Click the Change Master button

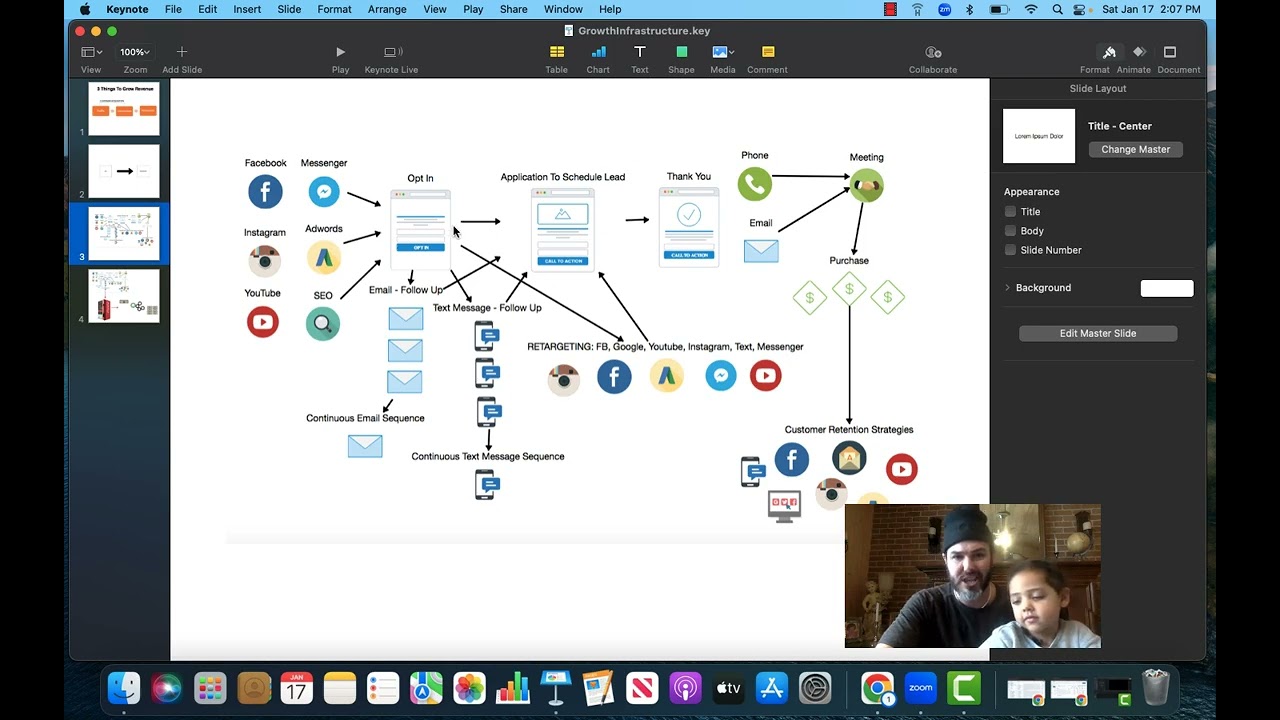1135,149
